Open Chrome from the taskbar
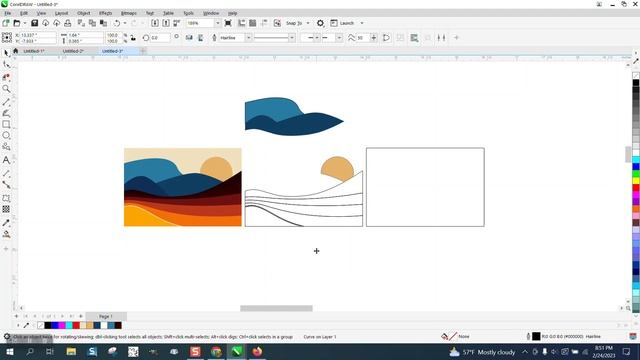This screenshot has width=640, height=360. [x=216, y=351]
